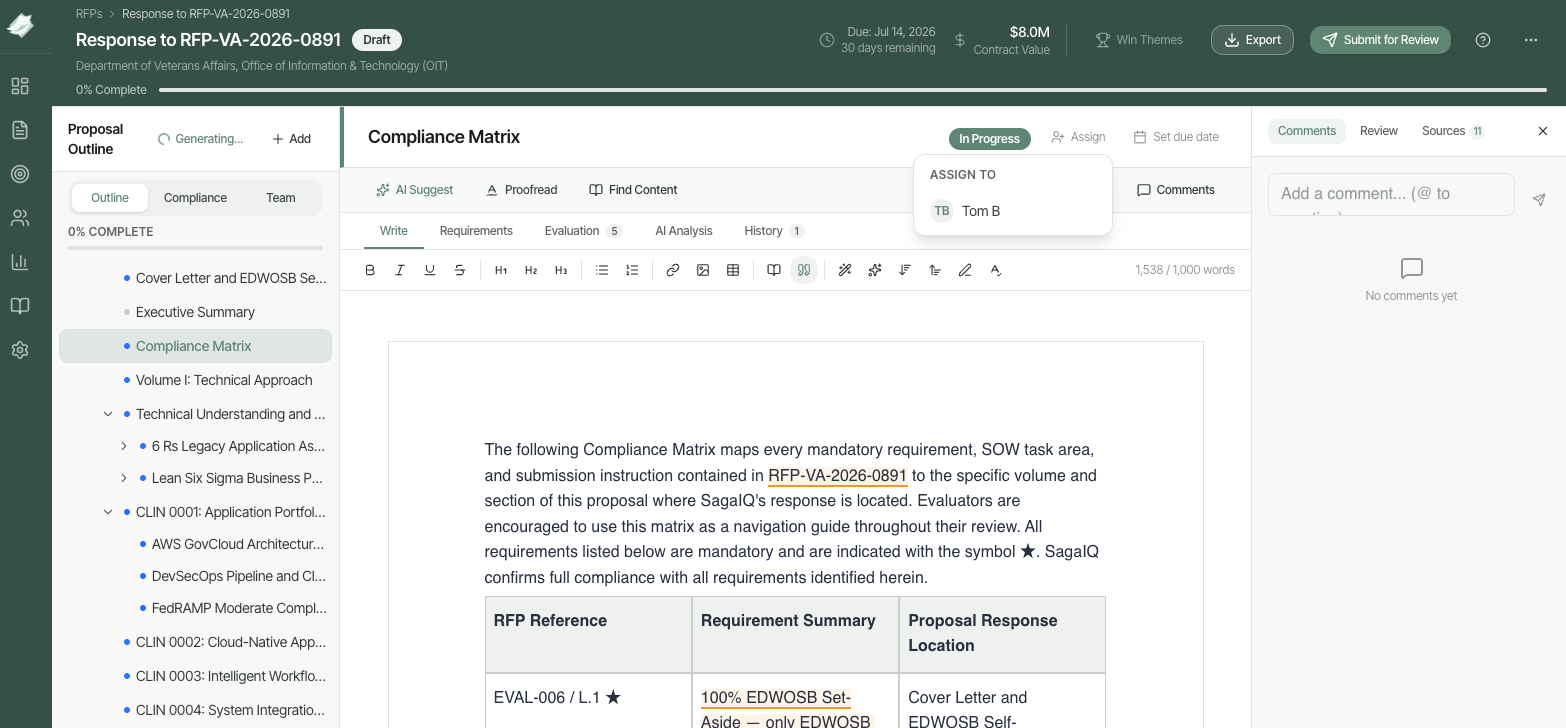1566x728 pixels.
Task: Toggle bulleted list formatting
Action: click(602, 270)
